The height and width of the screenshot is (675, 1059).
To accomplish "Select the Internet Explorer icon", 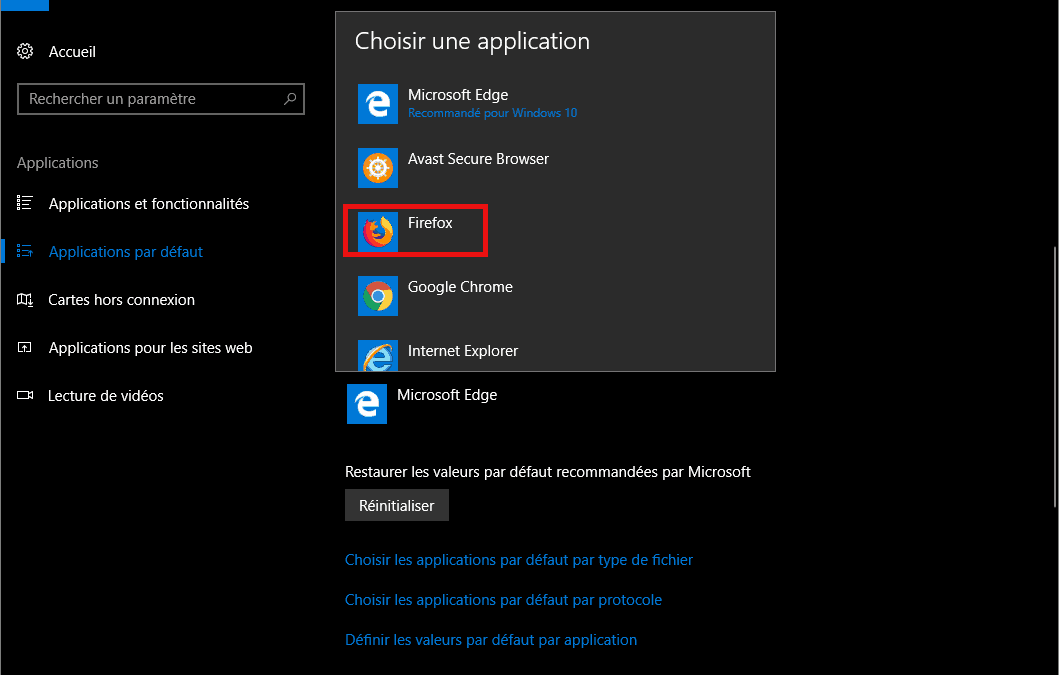I will [377, 357].
